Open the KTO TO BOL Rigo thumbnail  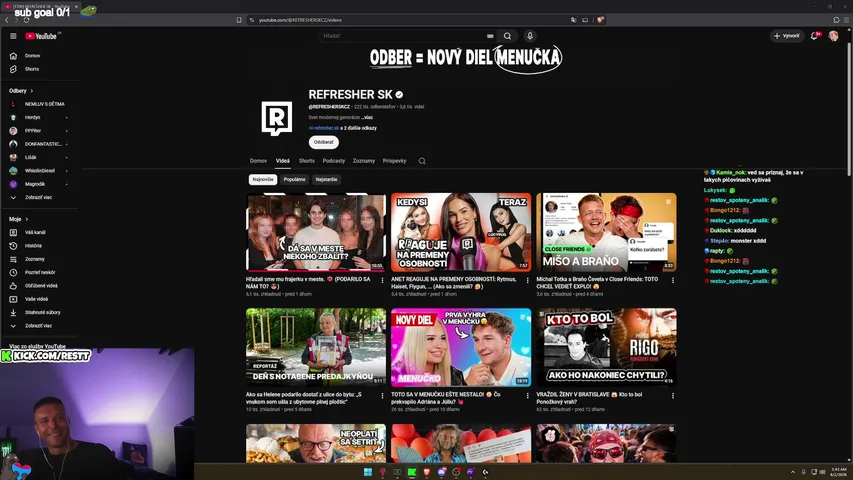[x=606, y=348]
